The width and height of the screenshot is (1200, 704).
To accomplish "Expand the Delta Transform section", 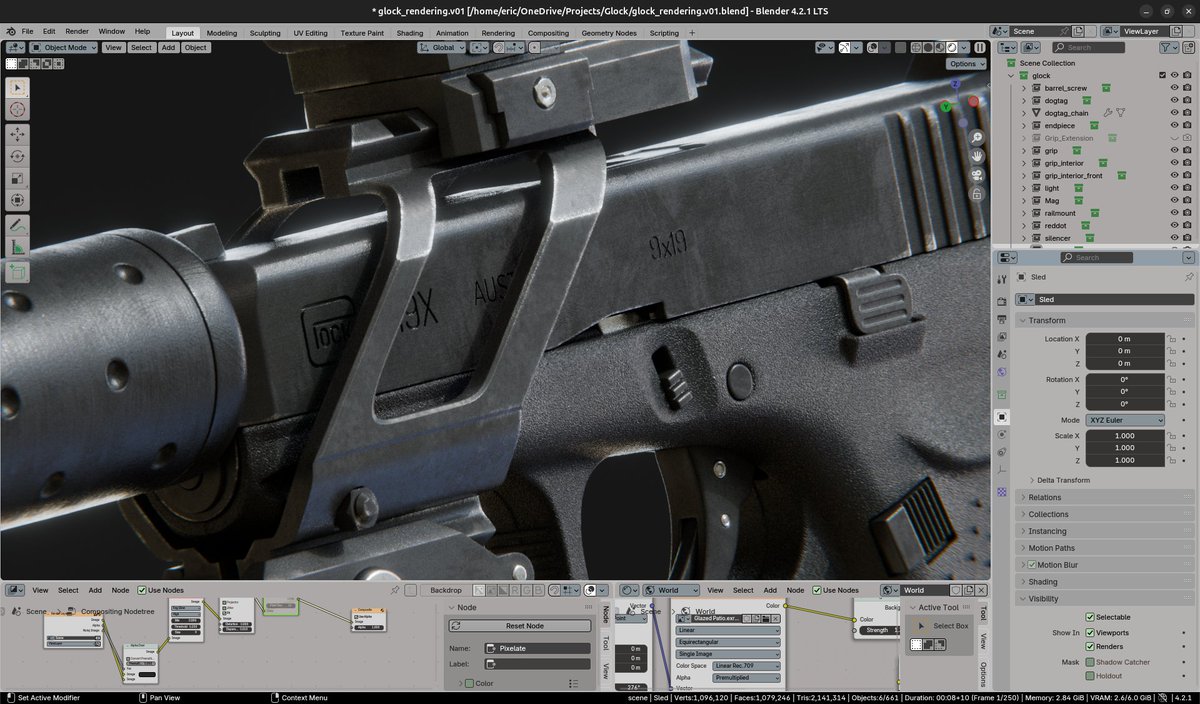I will coord(1062,480).
